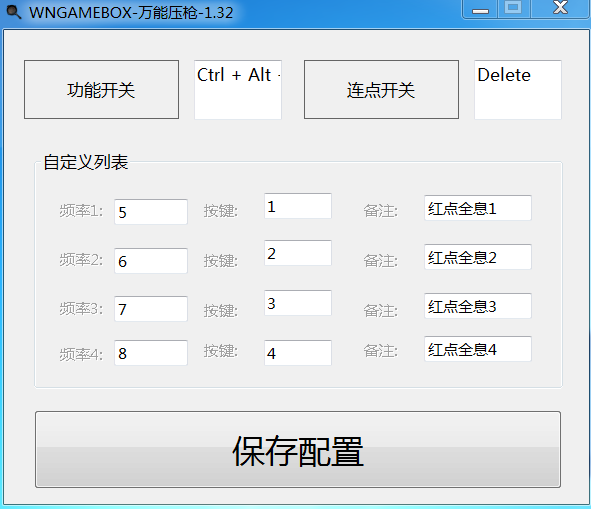Click the second 按键 field containing 2
This screenshot has height=509, width=591.
298,253
